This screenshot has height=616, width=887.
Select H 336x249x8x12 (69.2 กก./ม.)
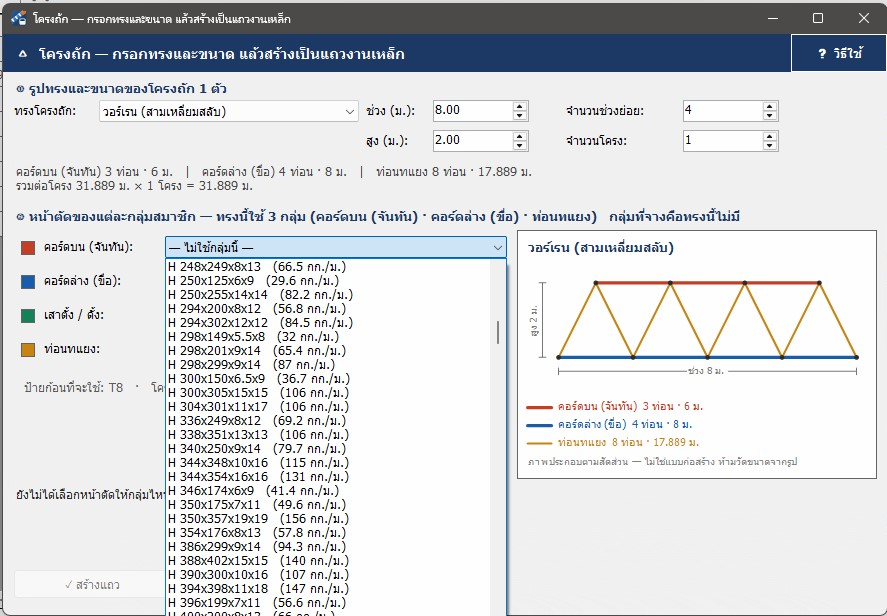(x=328, y=421)
